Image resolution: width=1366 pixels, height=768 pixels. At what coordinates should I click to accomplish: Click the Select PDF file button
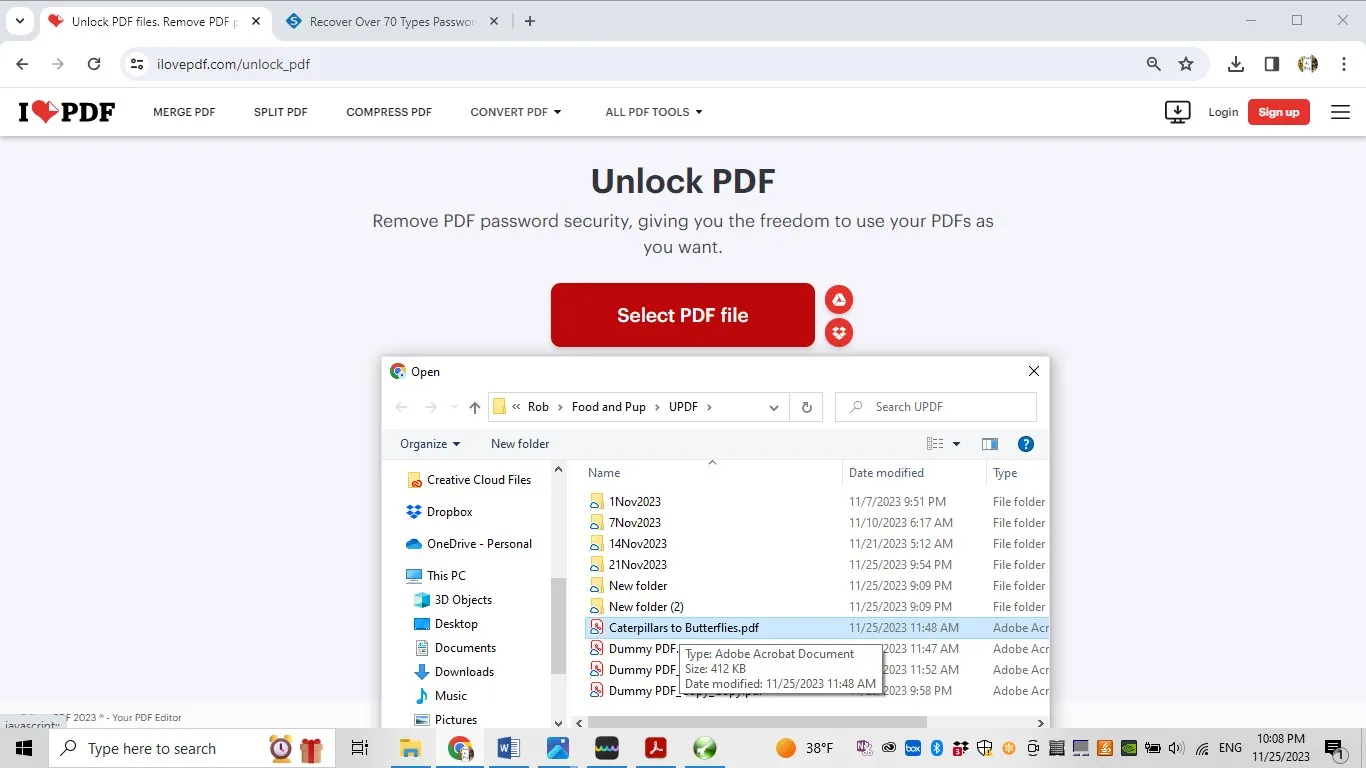(x=682, y=314)
